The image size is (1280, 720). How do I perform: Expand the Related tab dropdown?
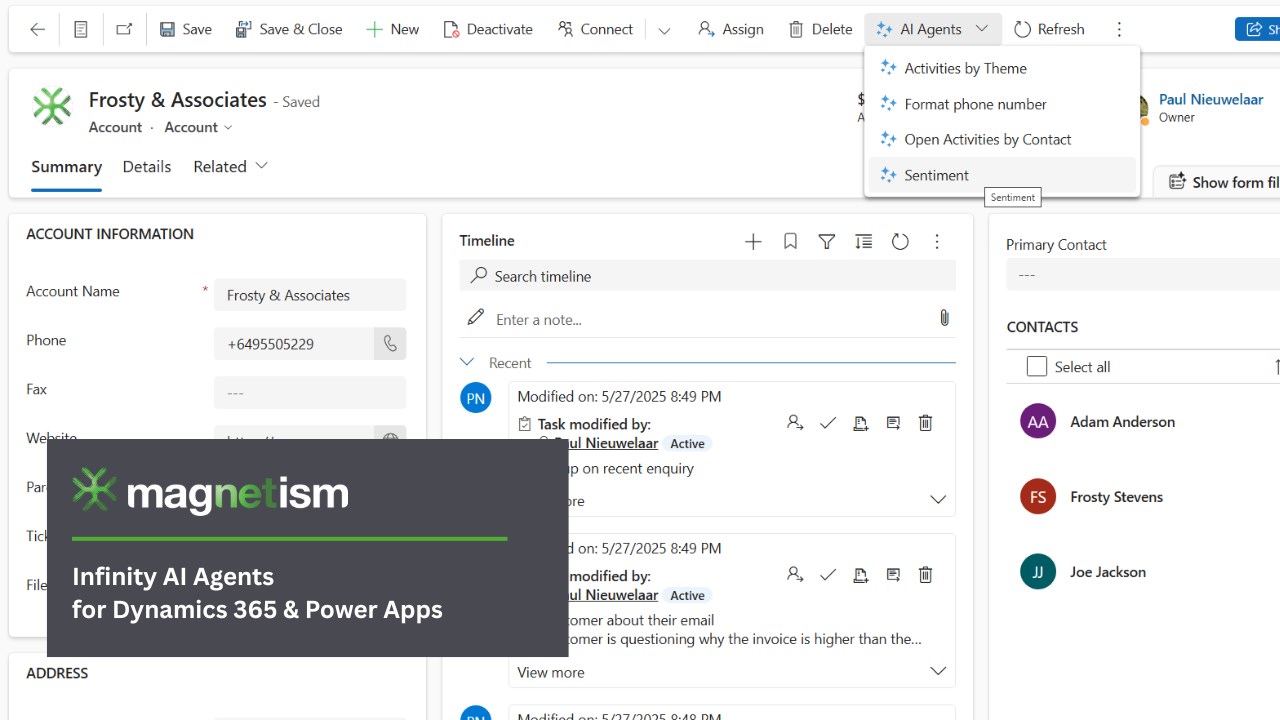click(x=231, y=167)
